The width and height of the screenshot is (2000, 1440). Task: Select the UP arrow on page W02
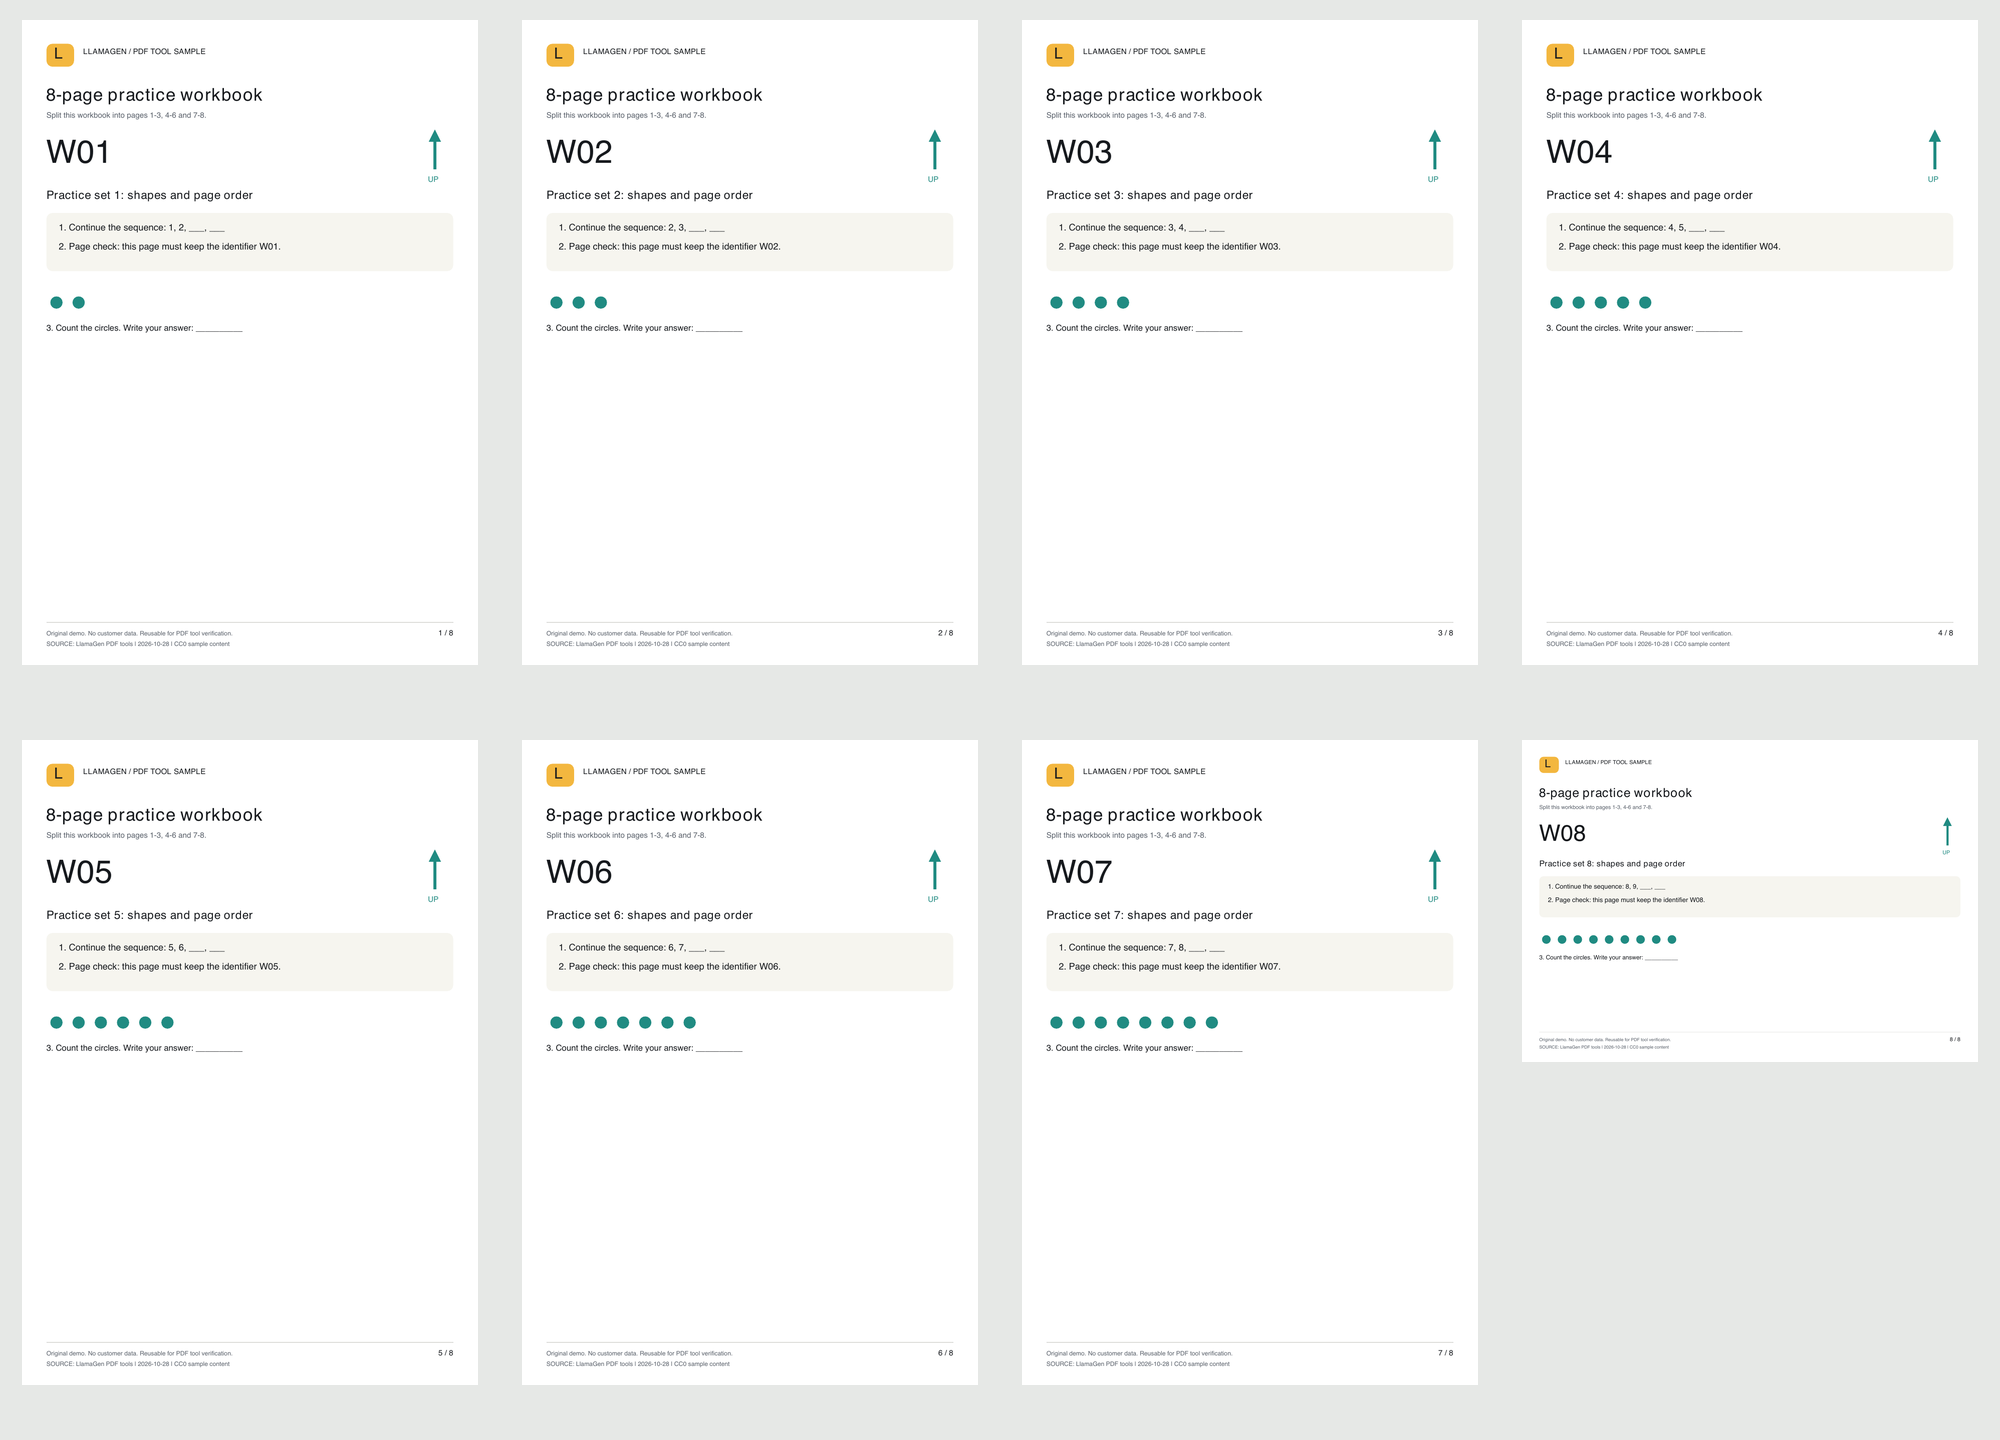[x=934, y=151]
